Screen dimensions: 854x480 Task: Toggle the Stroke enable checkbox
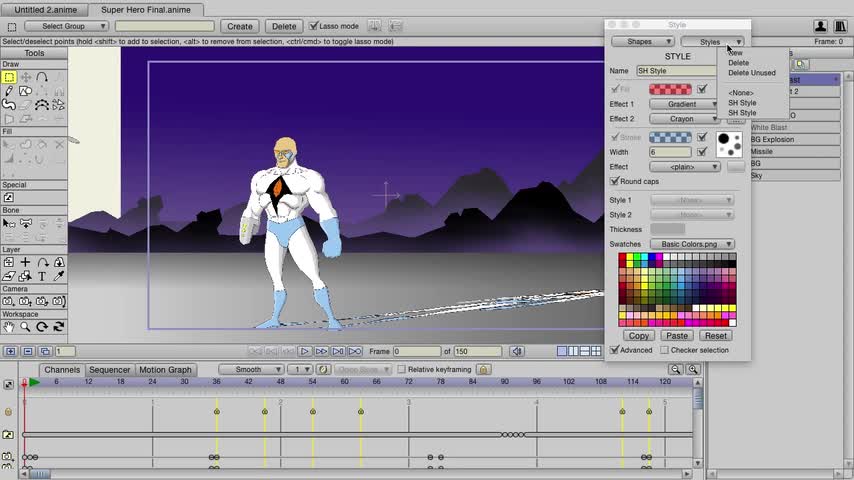[702, 137]
